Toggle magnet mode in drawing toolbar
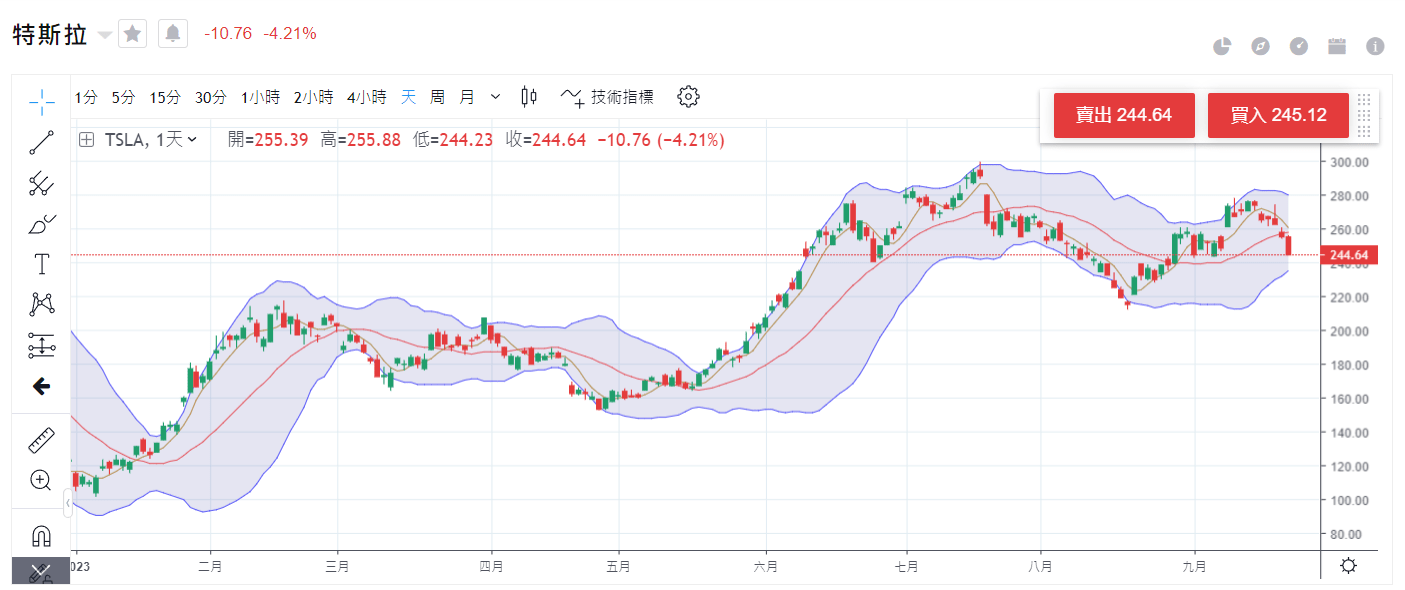Screen dimensions: 1405x590 (x=42, y=536)
